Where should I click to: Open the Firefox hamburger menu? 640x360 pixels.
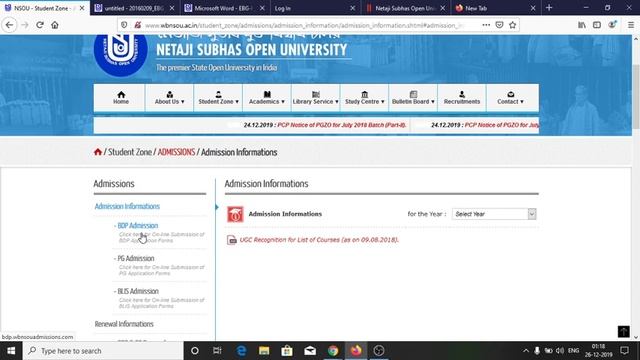tap(631, 25)
